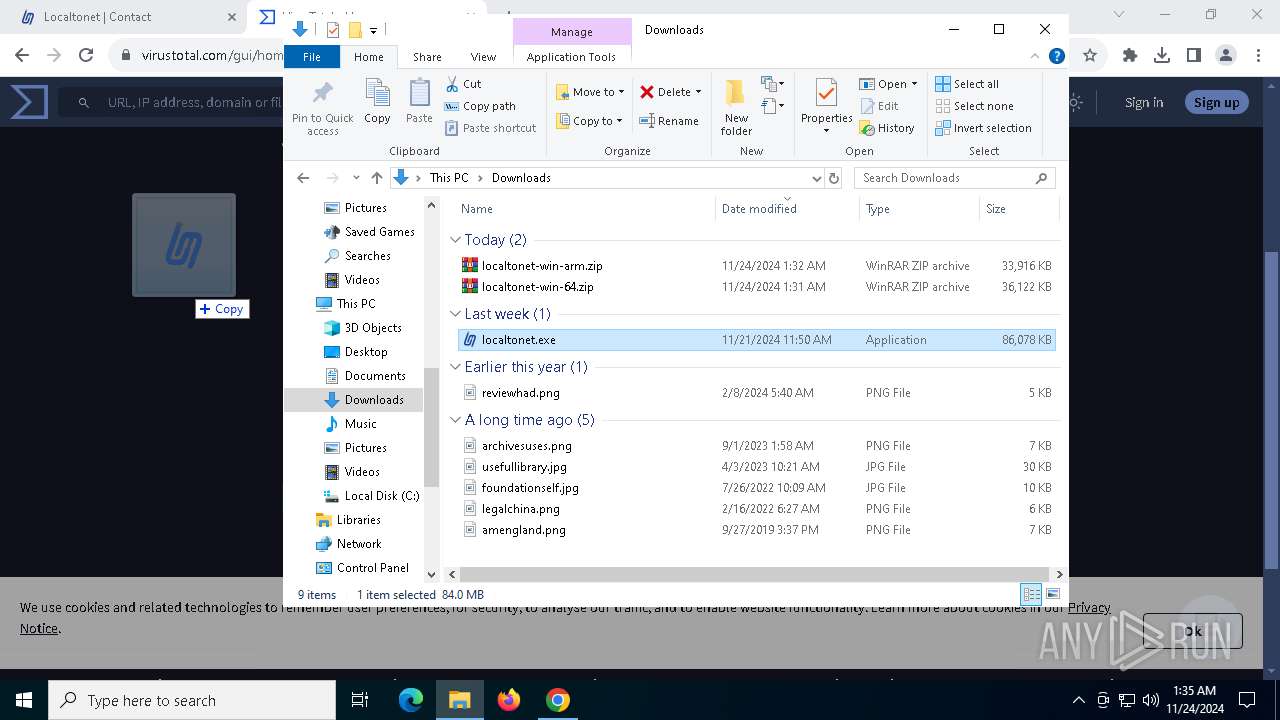Screen dimensions: 1280x720
Task: Open Copy to dropdown
Action: pos(589,121)
